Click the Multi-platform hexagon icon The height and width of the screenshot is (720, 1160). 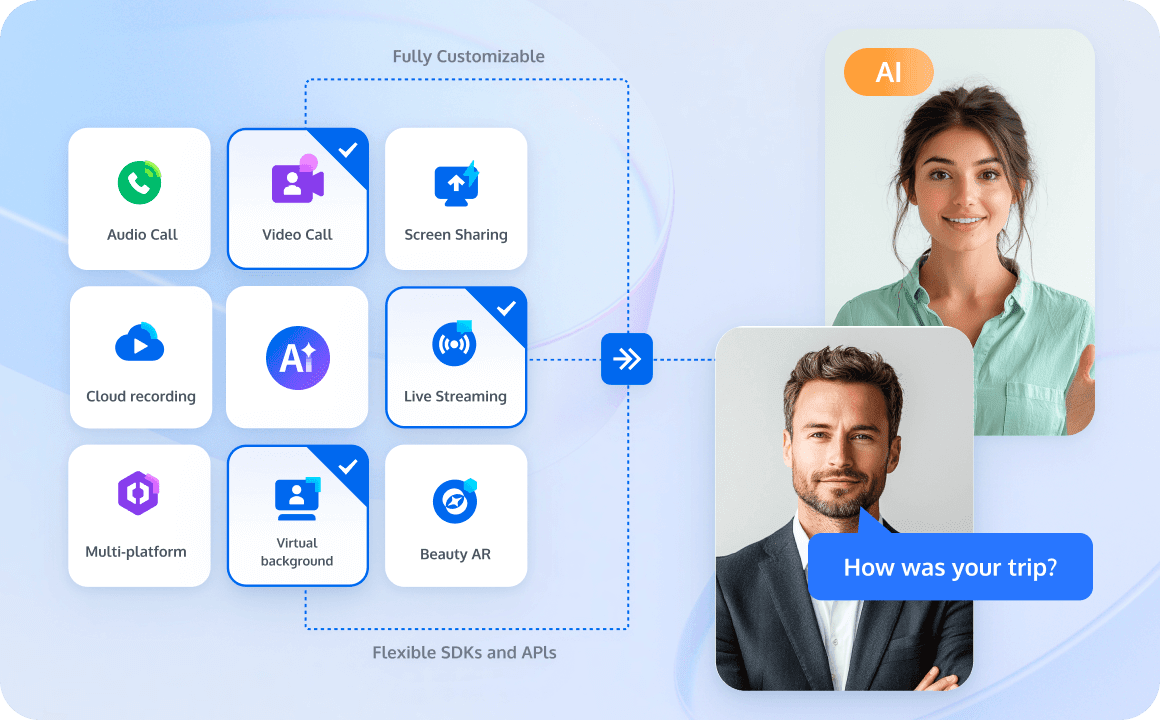[x=138, y=493]
